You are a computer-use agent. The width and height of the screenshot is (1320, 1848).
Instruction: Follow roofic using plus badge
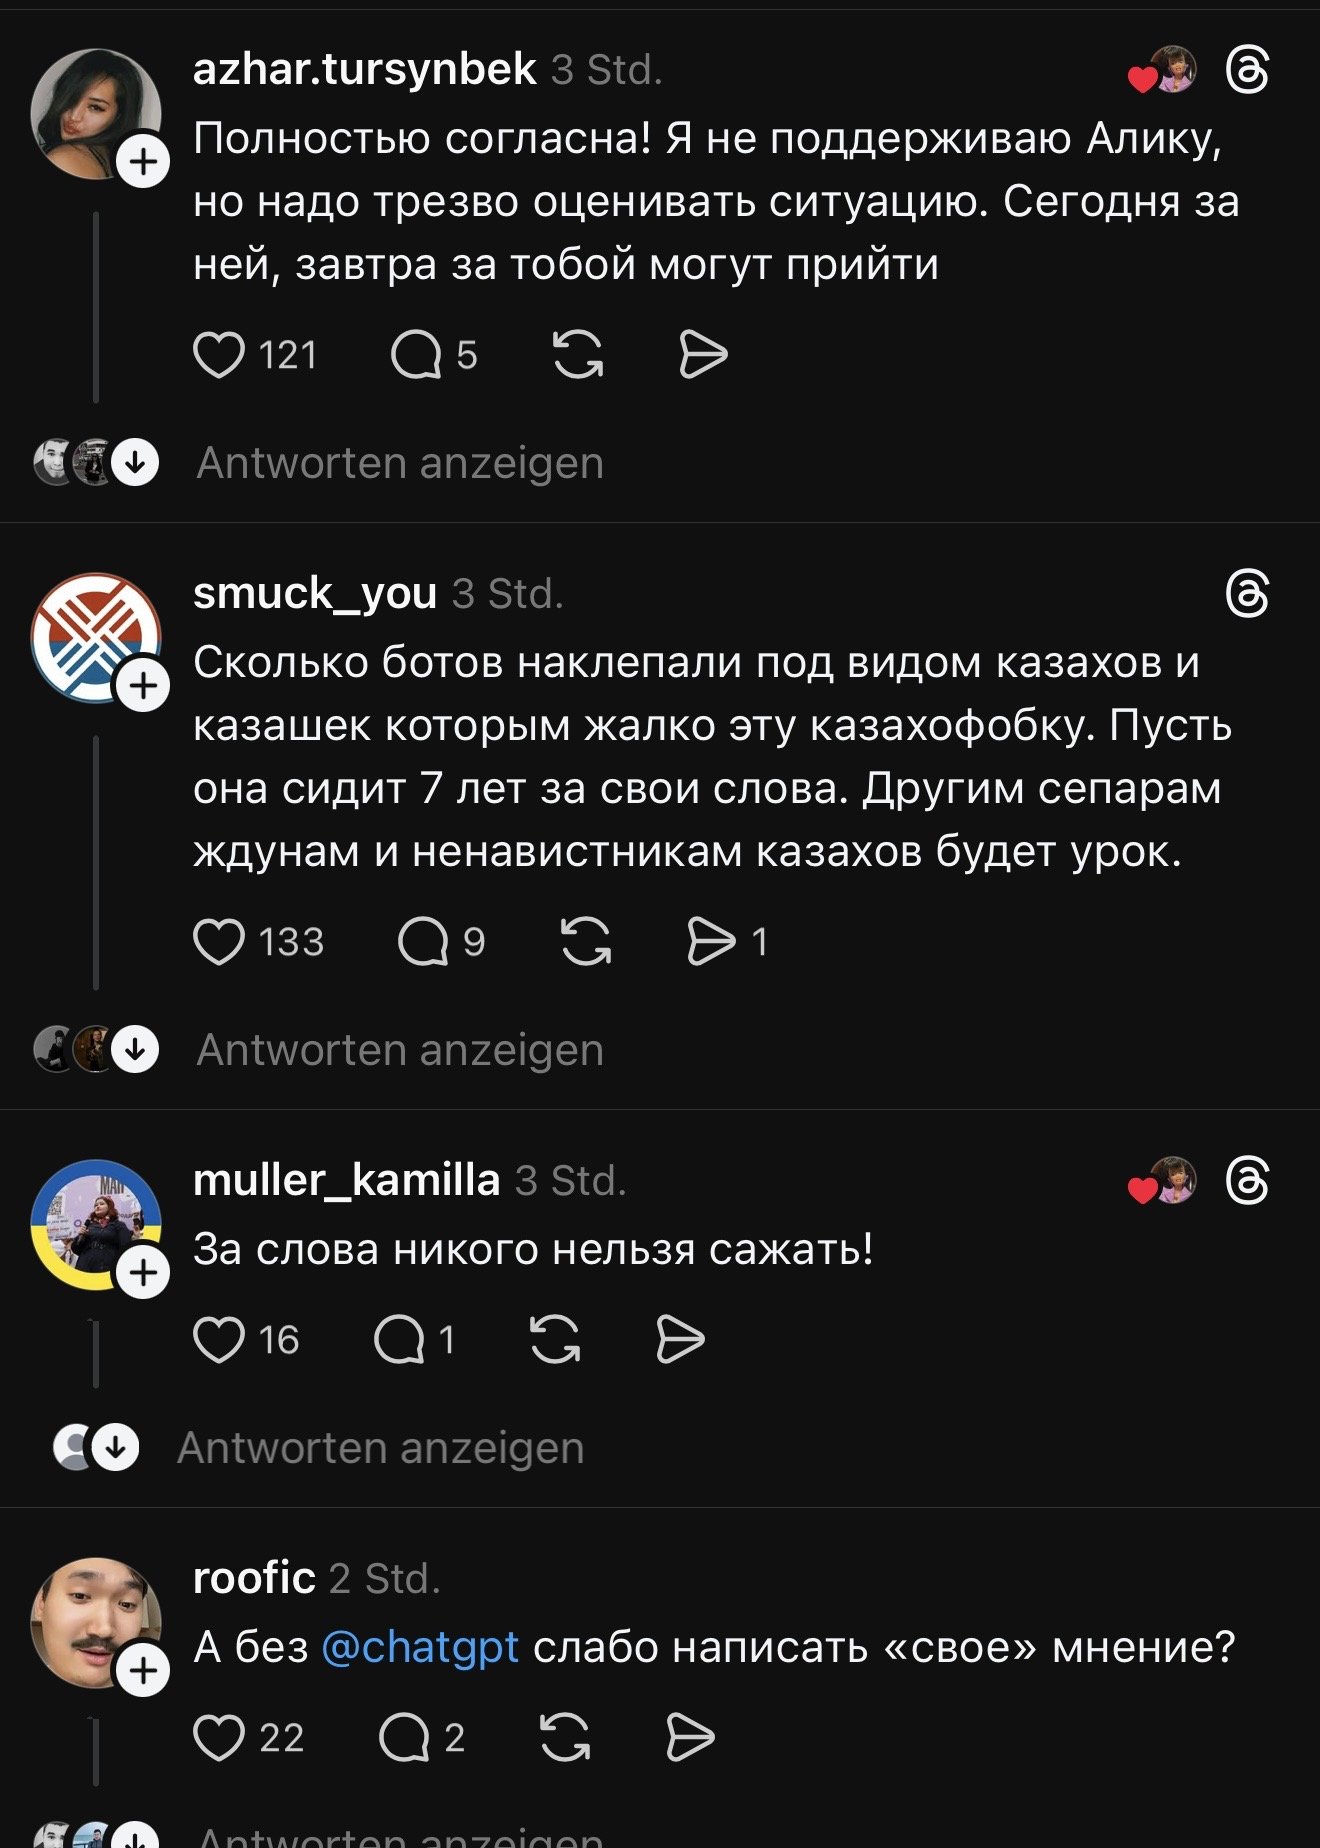(144, 1670)
